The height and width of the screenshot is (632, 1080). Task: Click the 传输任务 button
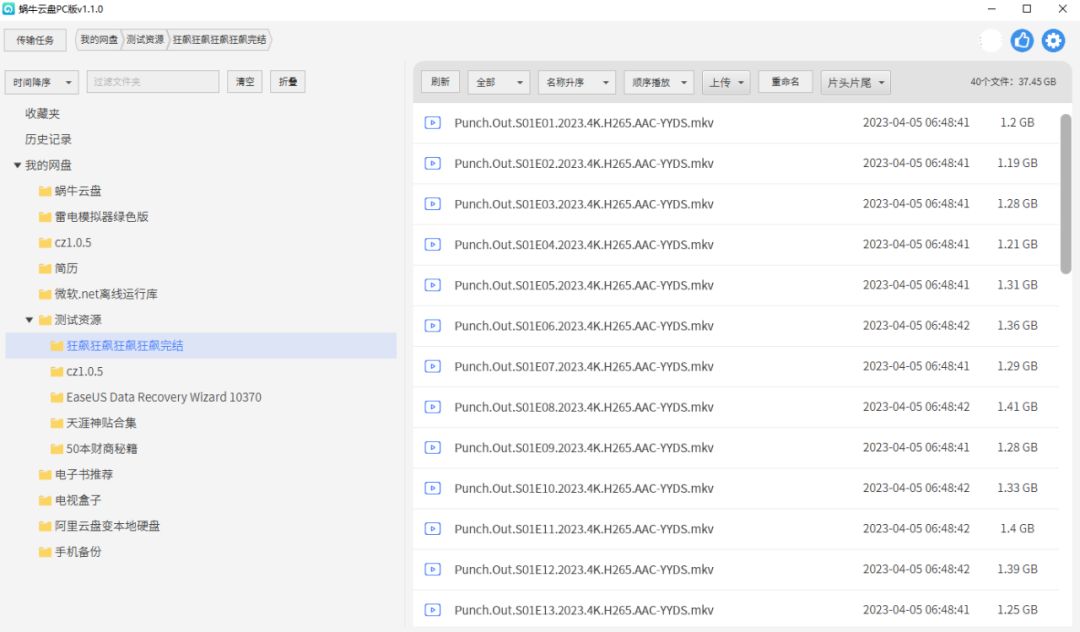coord(35,40)
